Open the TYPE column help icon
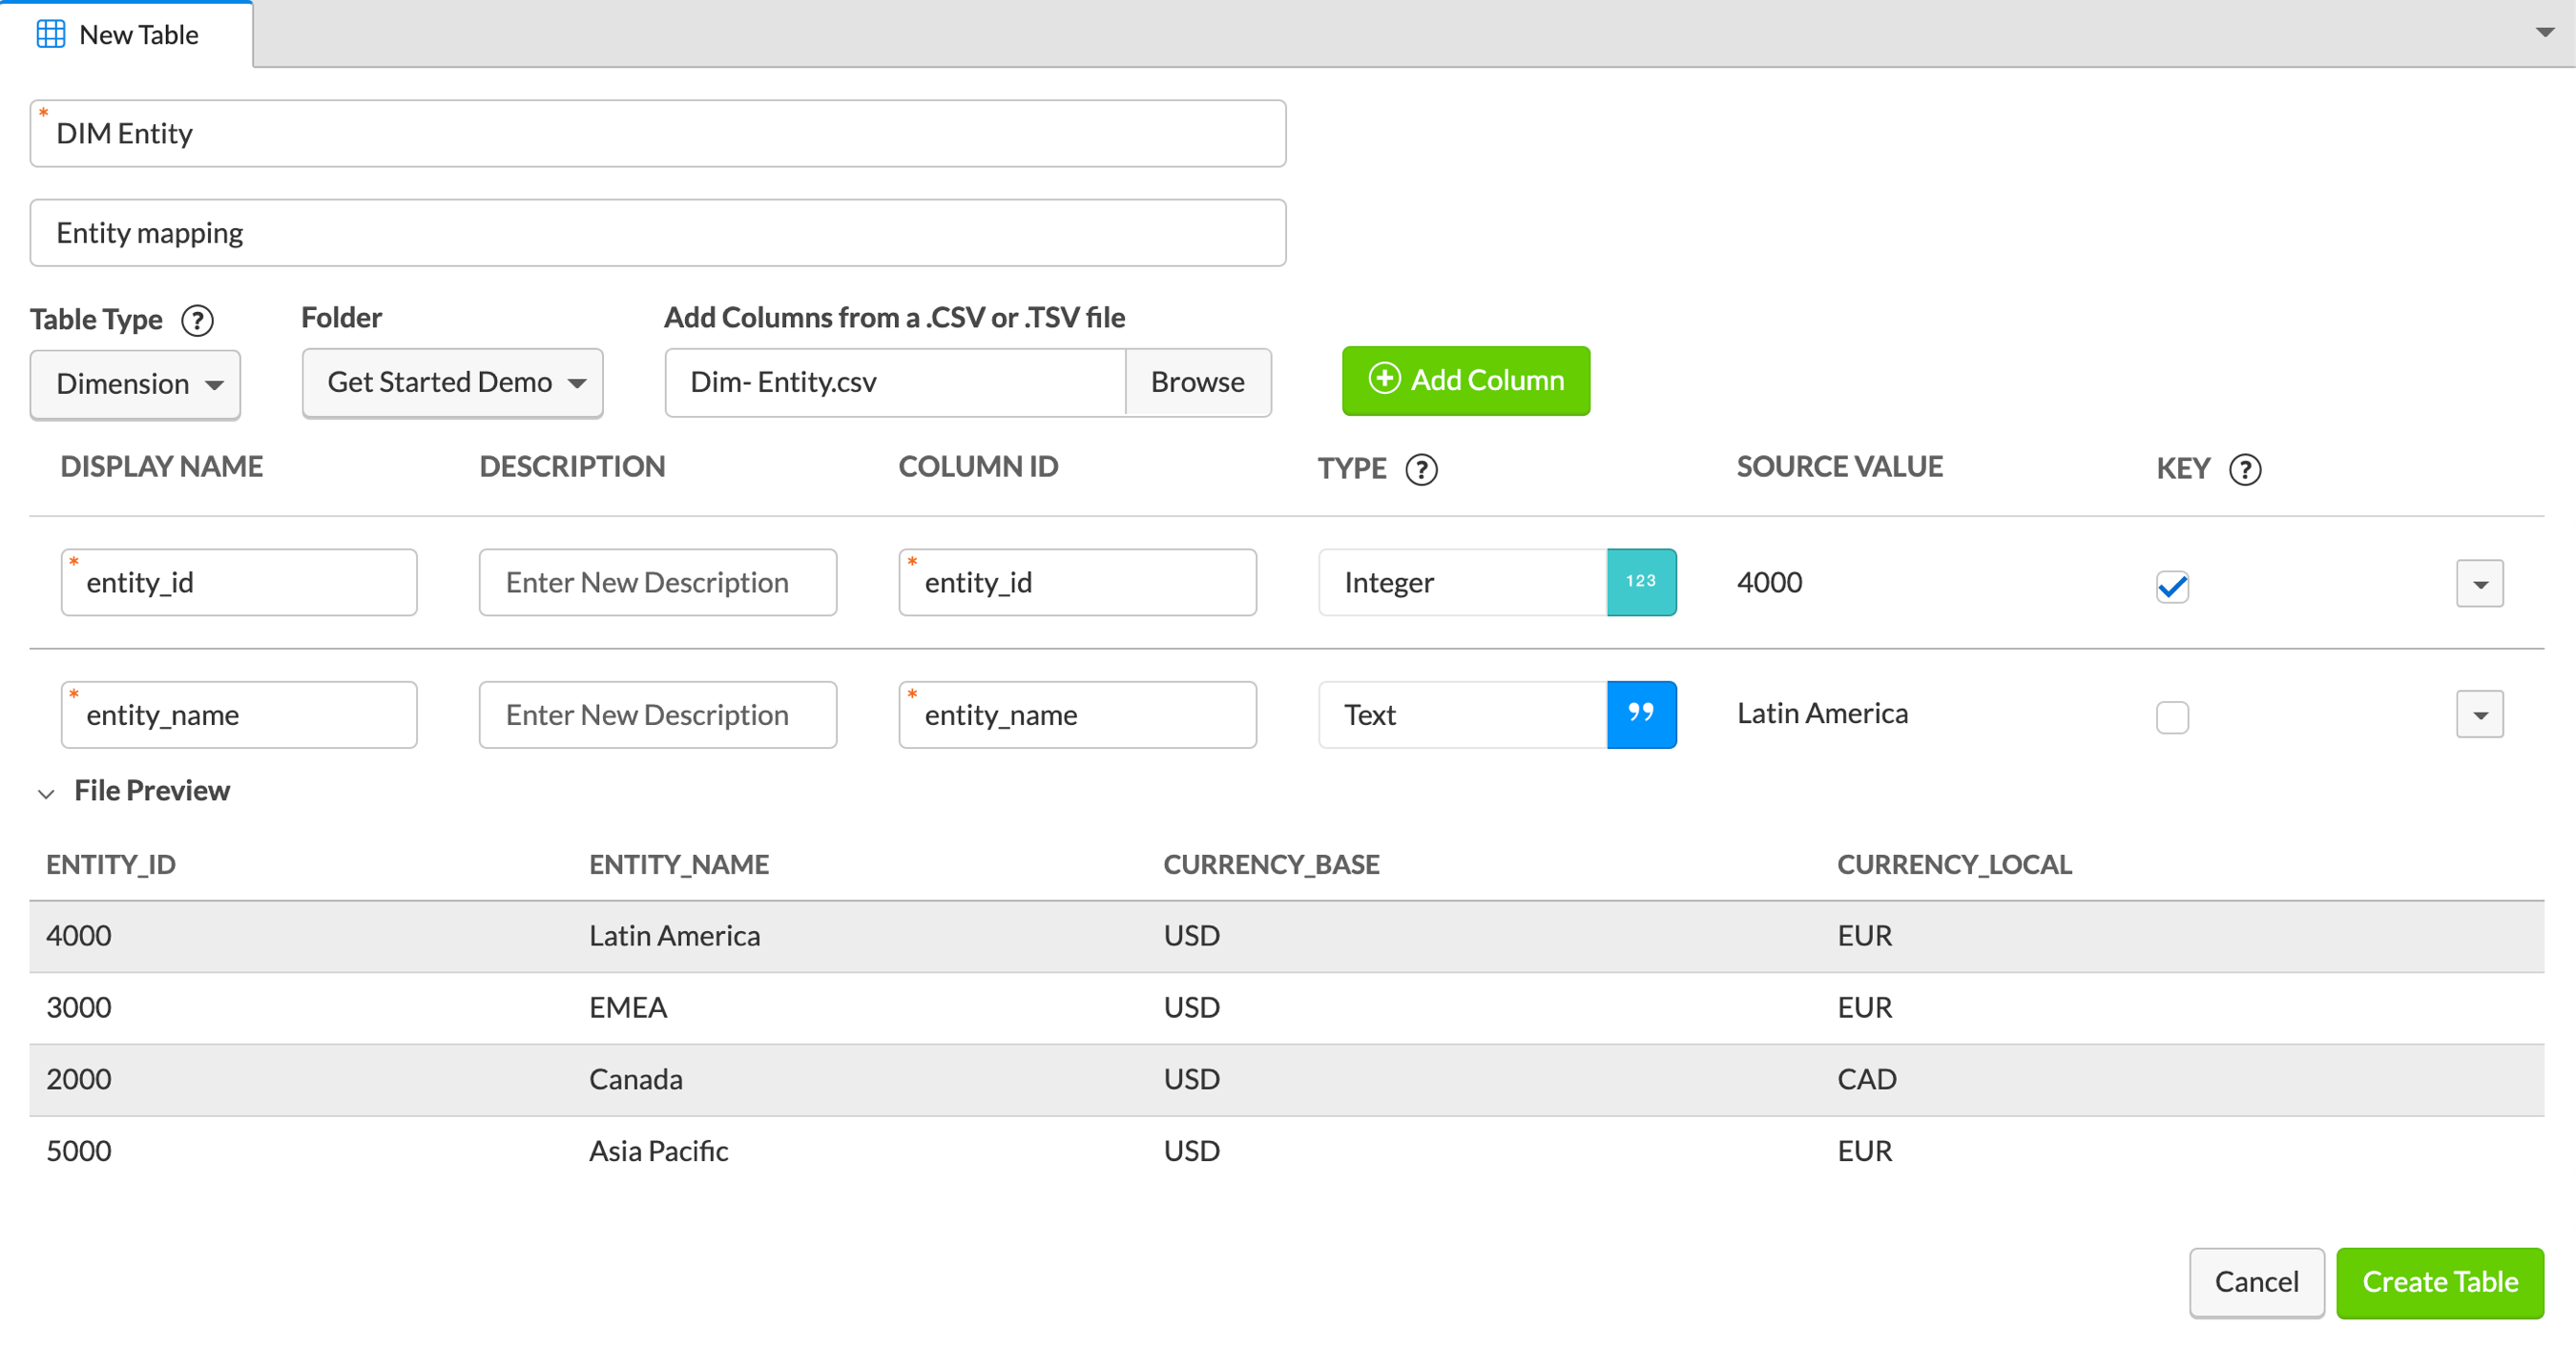The image size is (2576, 1347). pyautogui.click(x=1422, y=469)
